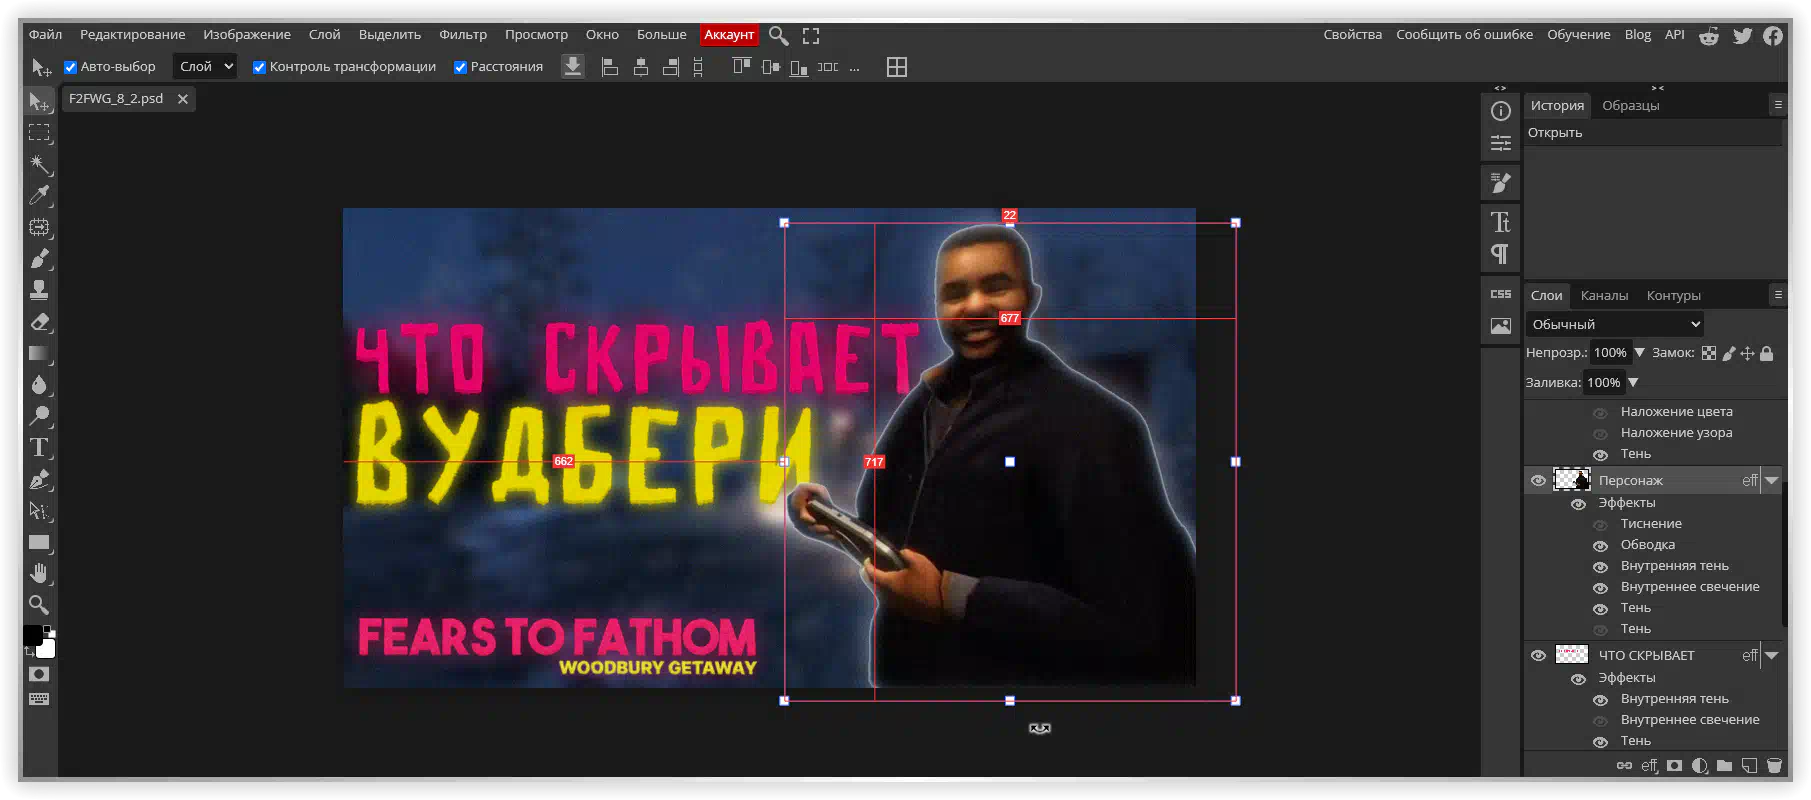Open the Файл menu

(x=46, y=35)
